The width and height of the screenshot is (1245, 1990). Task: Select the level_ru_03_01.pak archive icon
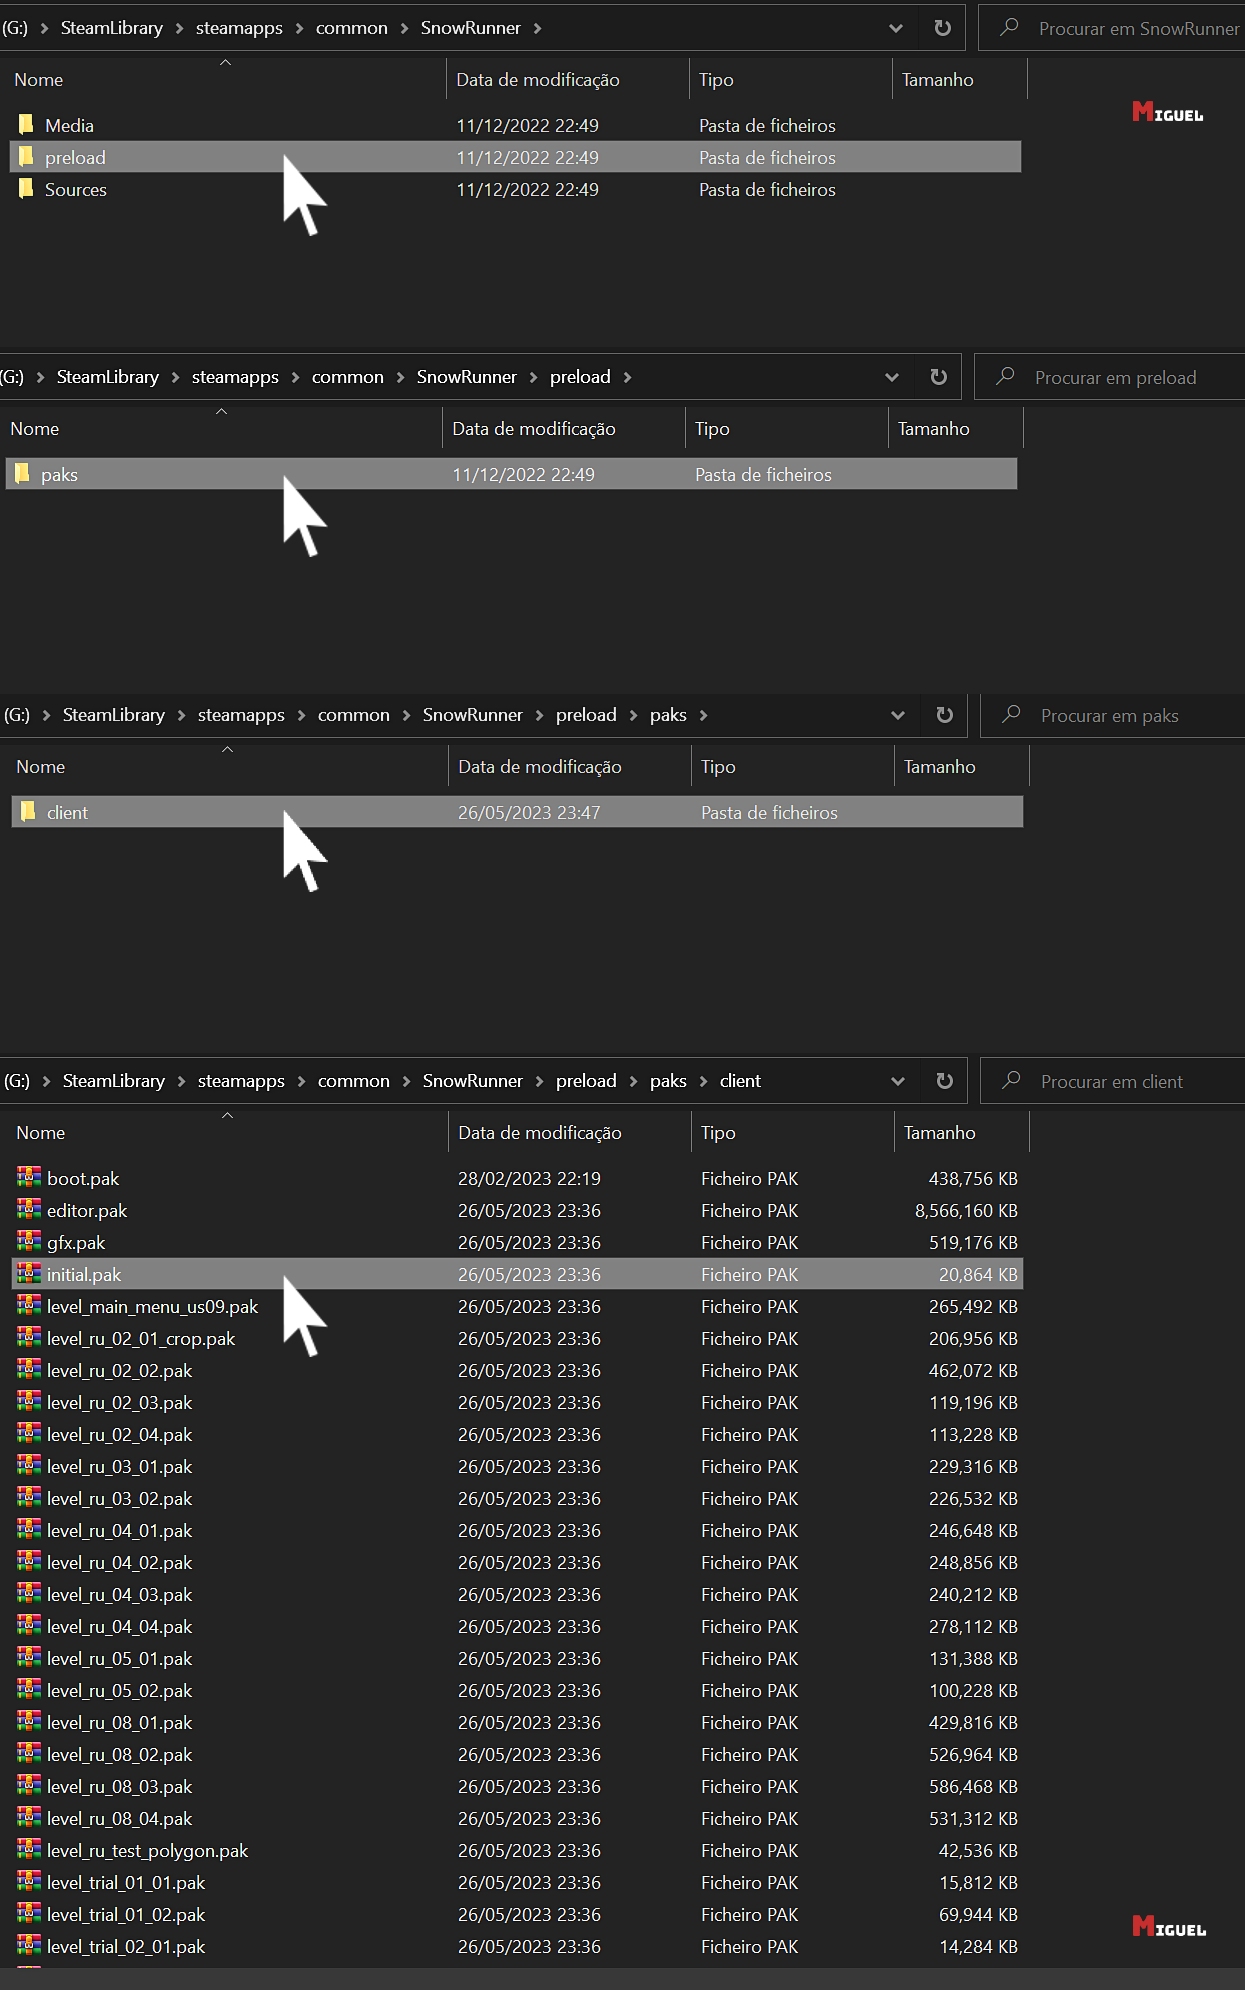(x=29, y=1465)
